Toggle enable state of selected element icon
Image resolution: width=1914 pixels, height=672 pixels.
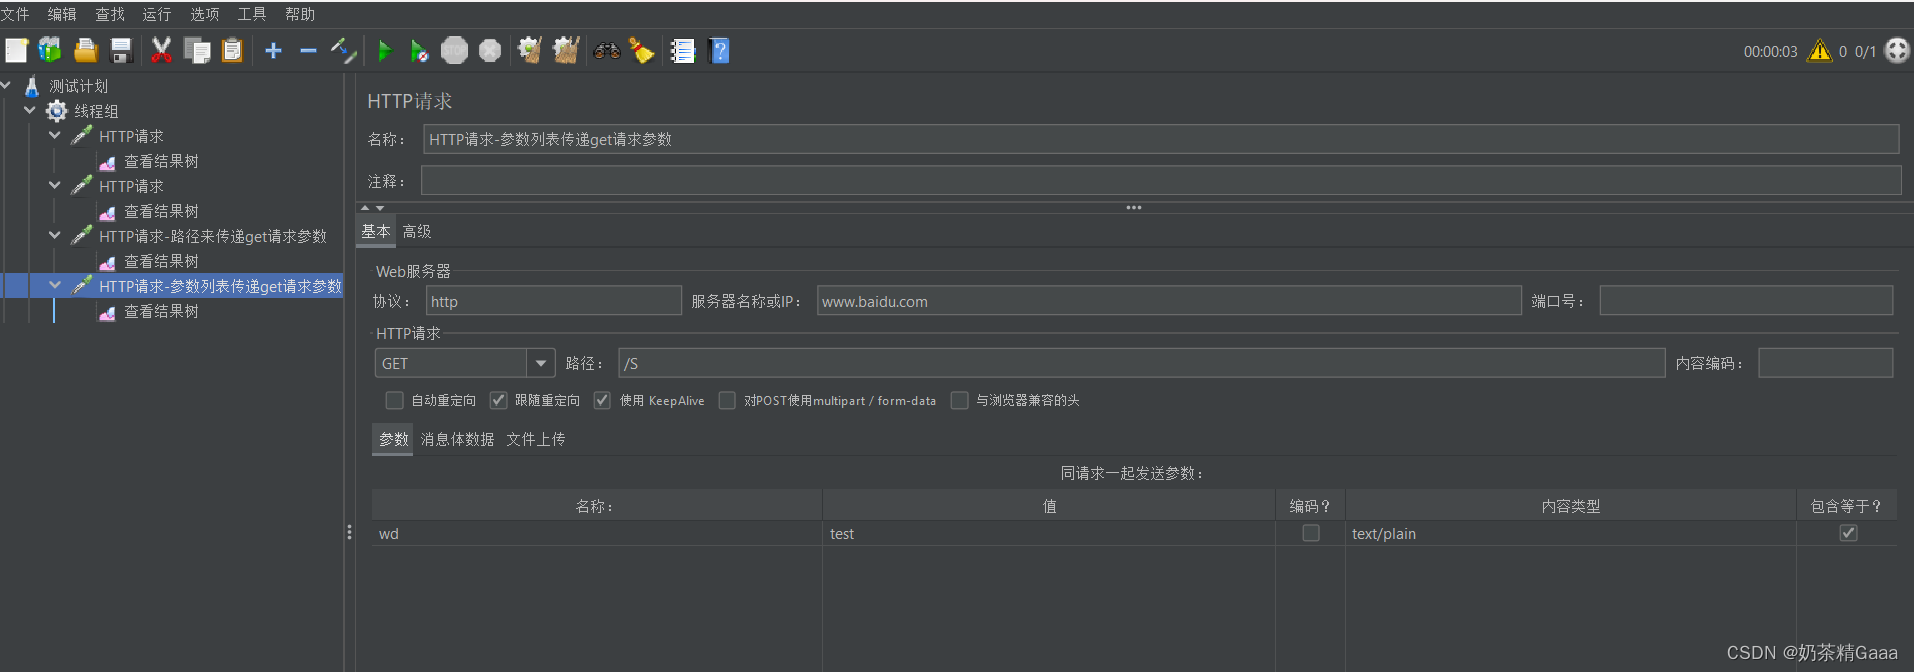(x=343, y=50)
